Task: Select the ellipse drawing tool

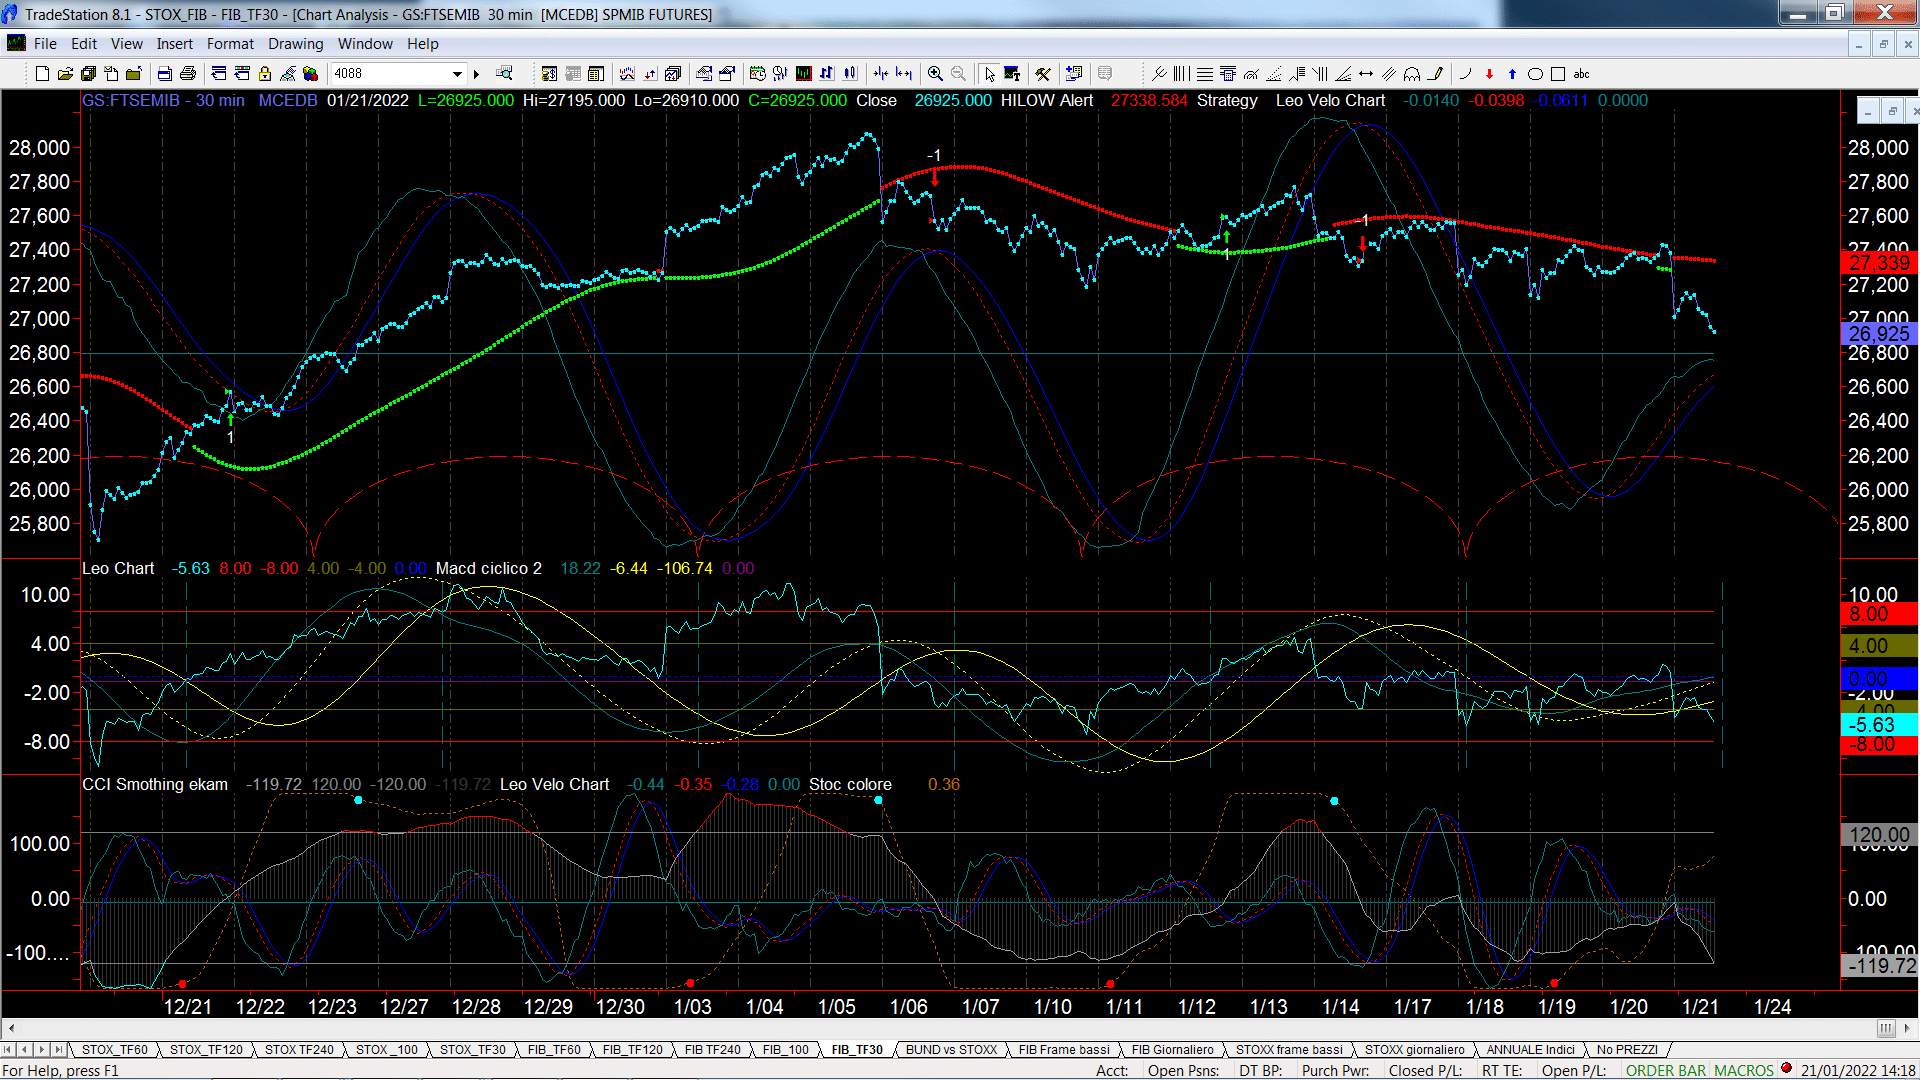Action: tap(1535, 74)
